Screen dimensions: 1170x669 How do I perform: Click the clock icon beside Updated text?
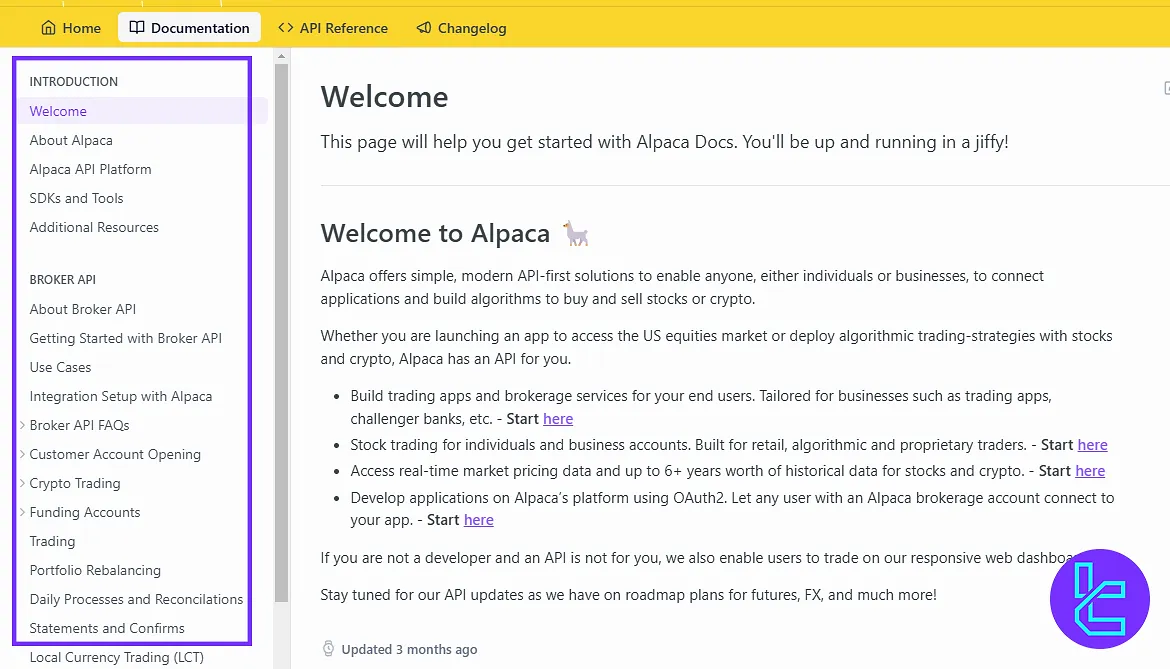[x=328, y=649]
